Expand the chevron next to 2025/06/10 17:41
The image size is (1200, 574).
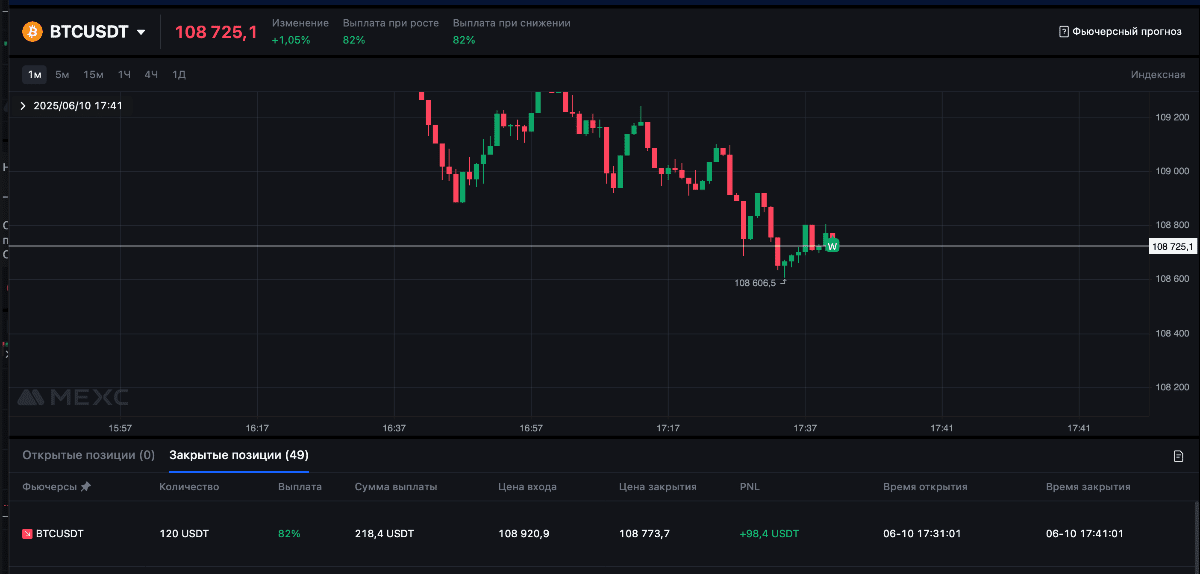click(23, 105)
